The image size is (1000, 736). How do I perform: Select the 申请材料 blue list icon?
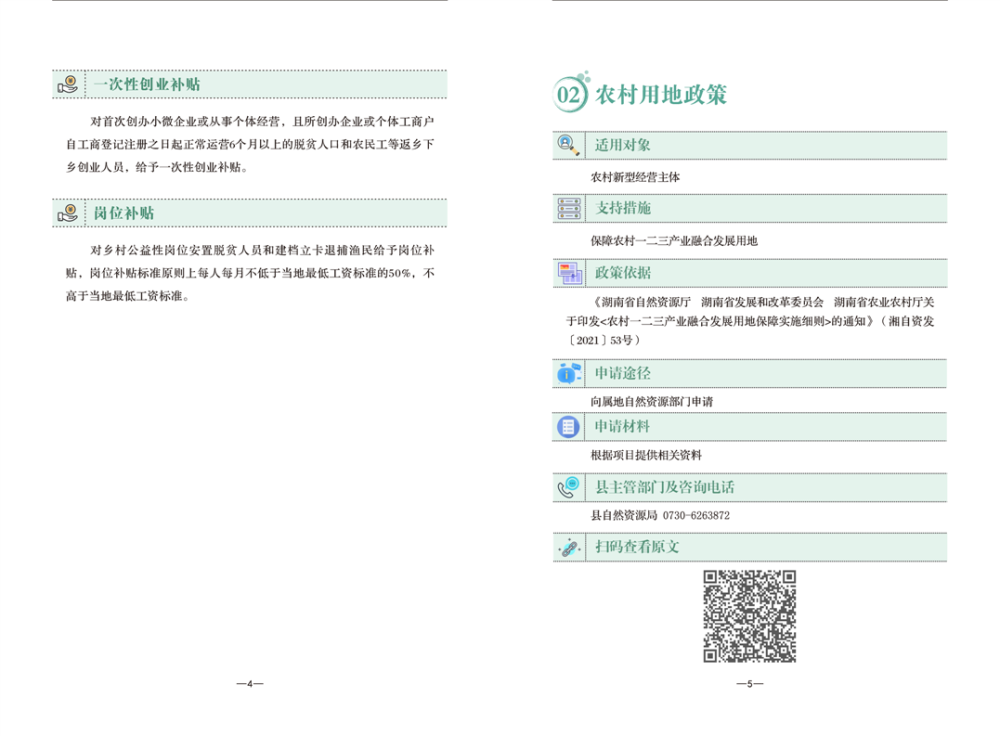click(x=568, y=427)
